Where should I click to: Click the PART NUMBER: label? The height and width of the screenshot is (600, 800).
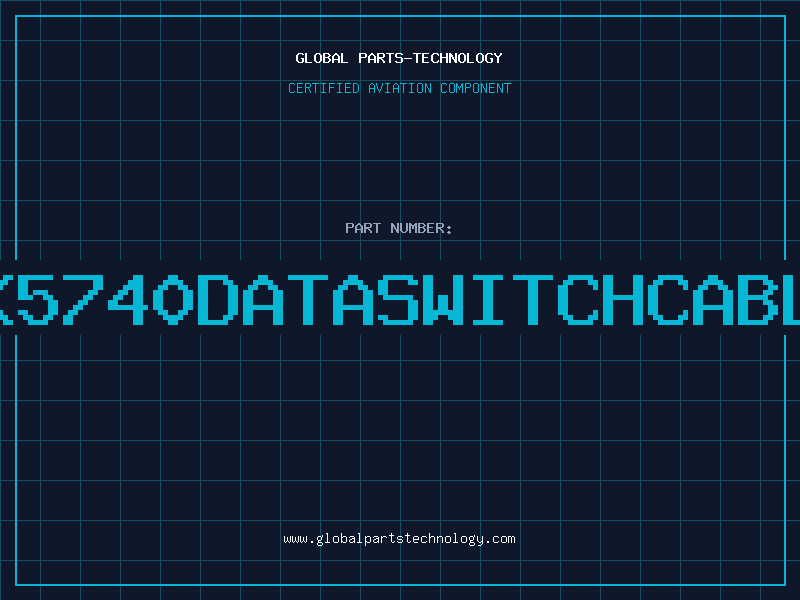tap(399, 228)
